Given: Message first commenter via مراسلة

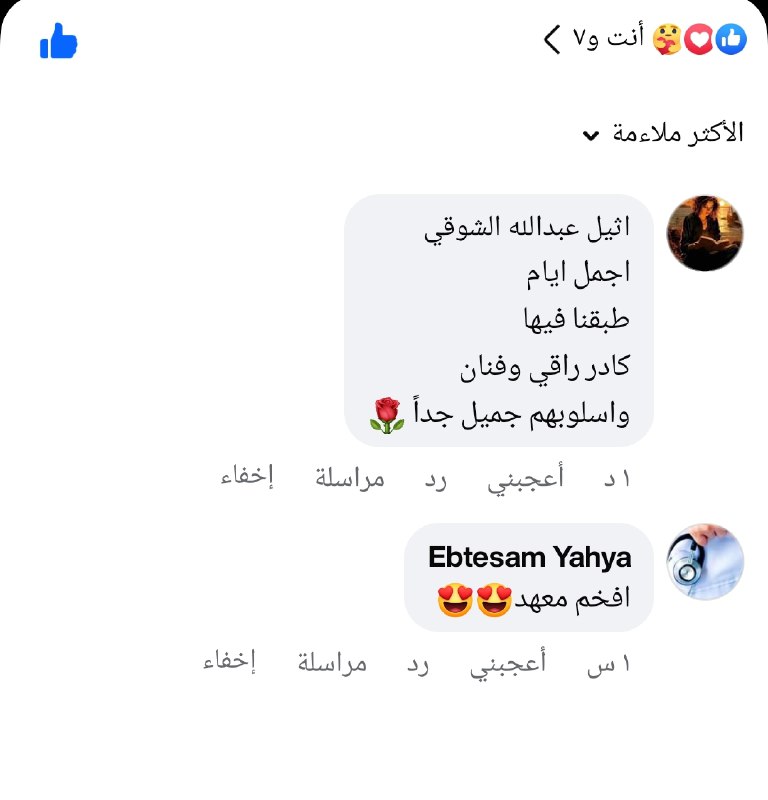Looking at the screenshot, I should point(350,479).
